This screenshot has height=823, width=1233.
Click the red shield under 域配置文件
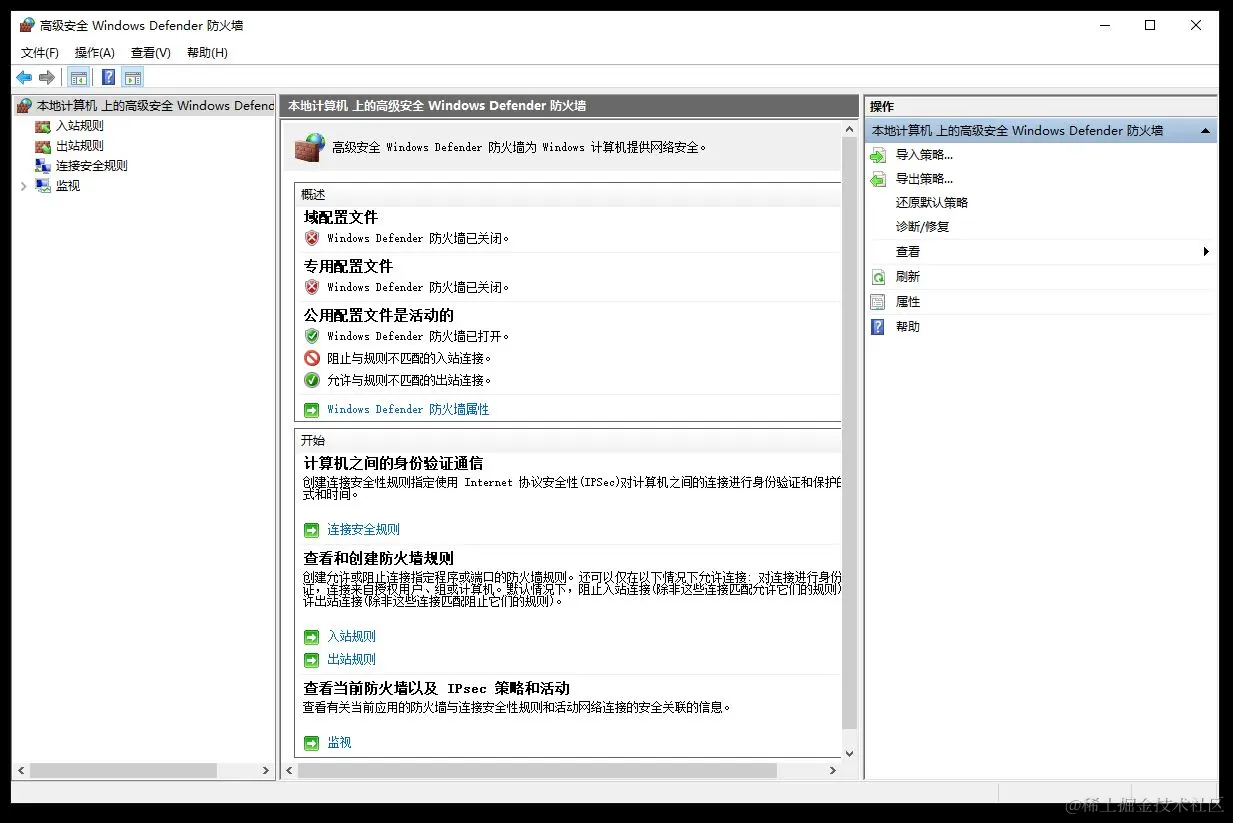click(x=312, y=238)
